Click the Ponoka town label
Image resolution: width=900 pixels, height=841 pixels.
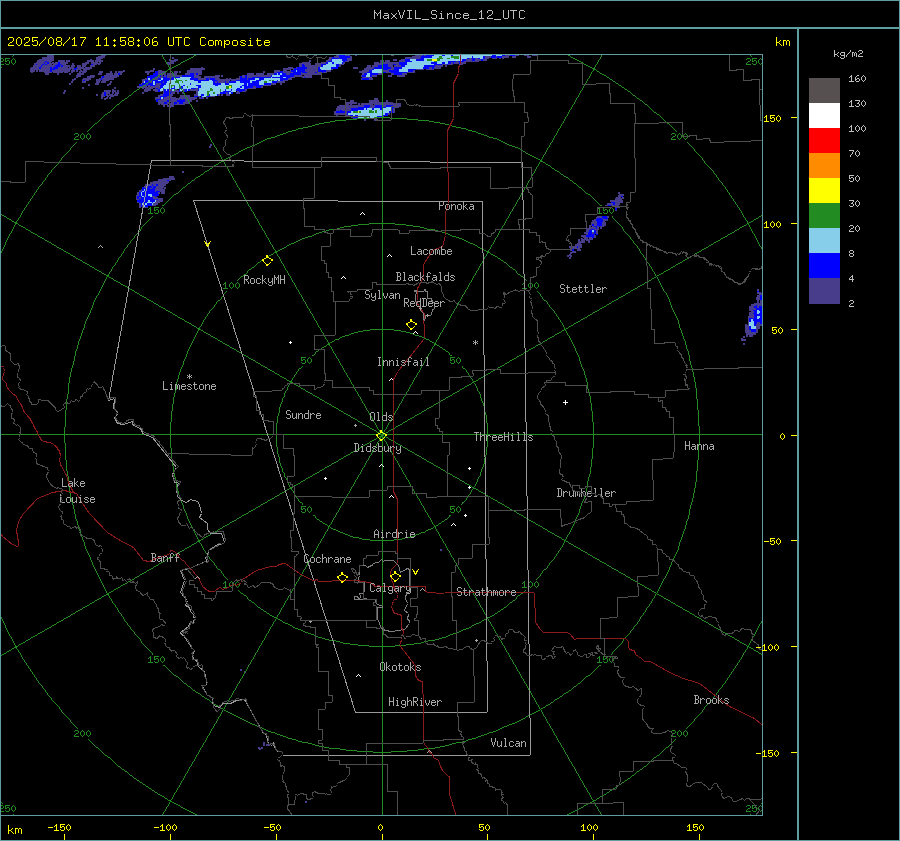coord(456,206)
